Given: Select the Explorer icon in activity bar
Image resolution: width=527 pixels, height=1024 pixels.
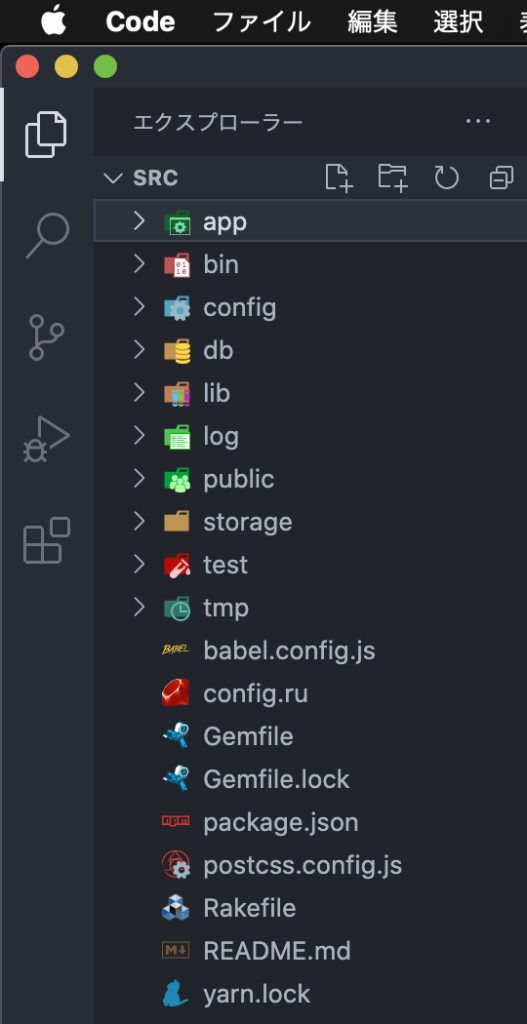Looking at the screenshot, I should (x=46, y=135).
